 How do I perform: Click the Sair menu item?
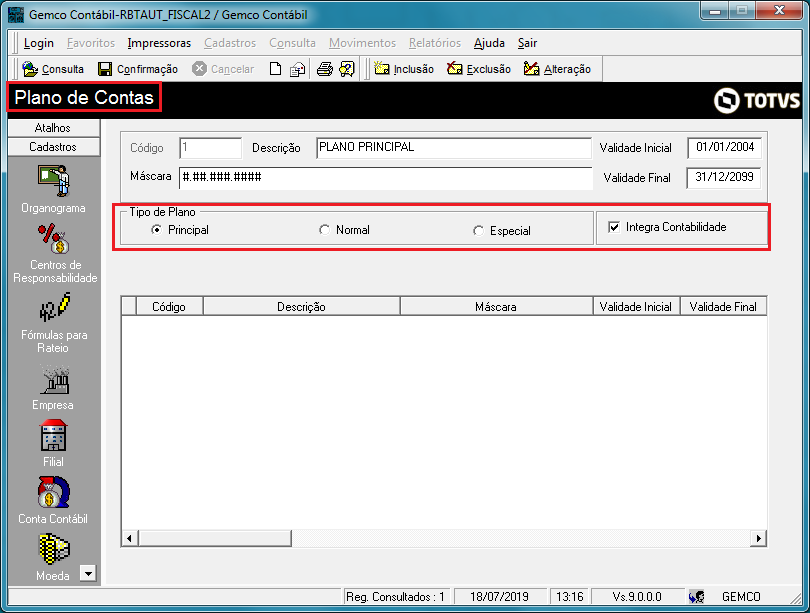tap(527, 43)
